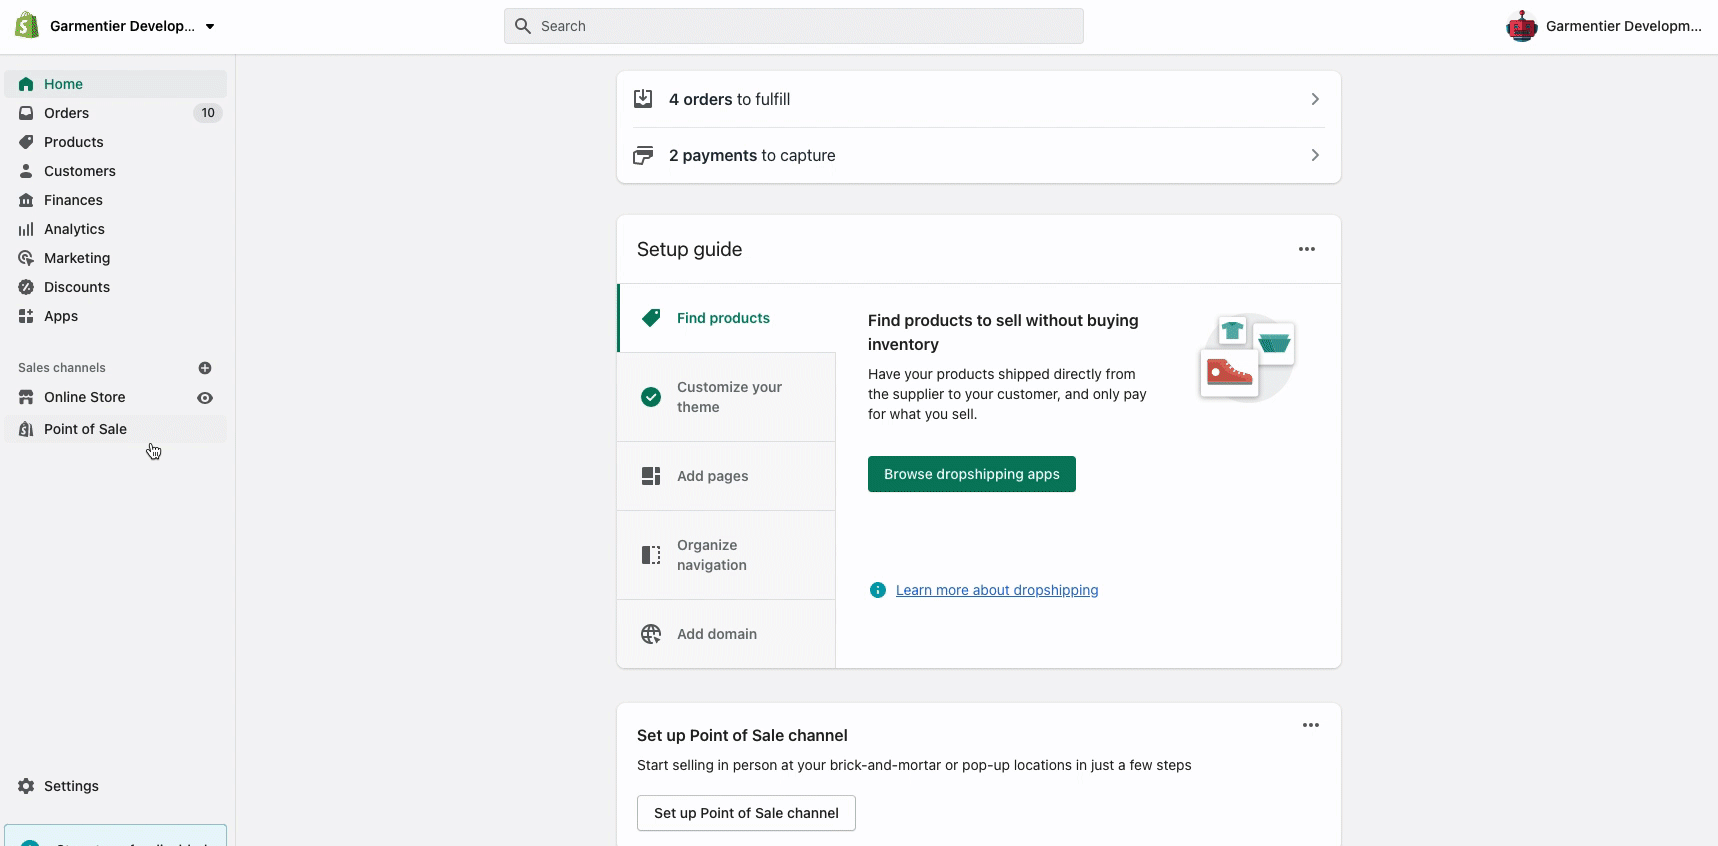Open the 2 payments to capture row
The width and height of the screenshot is (1718, 846).
click(979, 155)
